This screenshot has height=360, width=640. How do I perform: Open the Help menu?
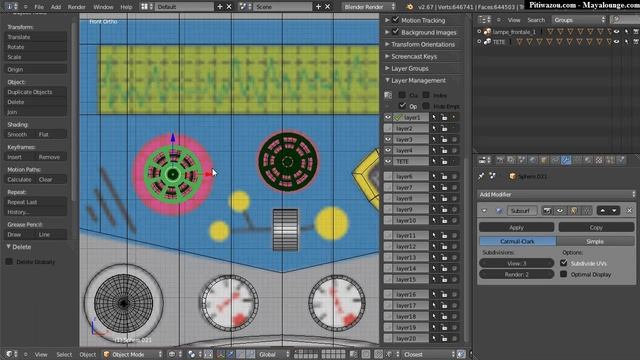click(126, 7)
